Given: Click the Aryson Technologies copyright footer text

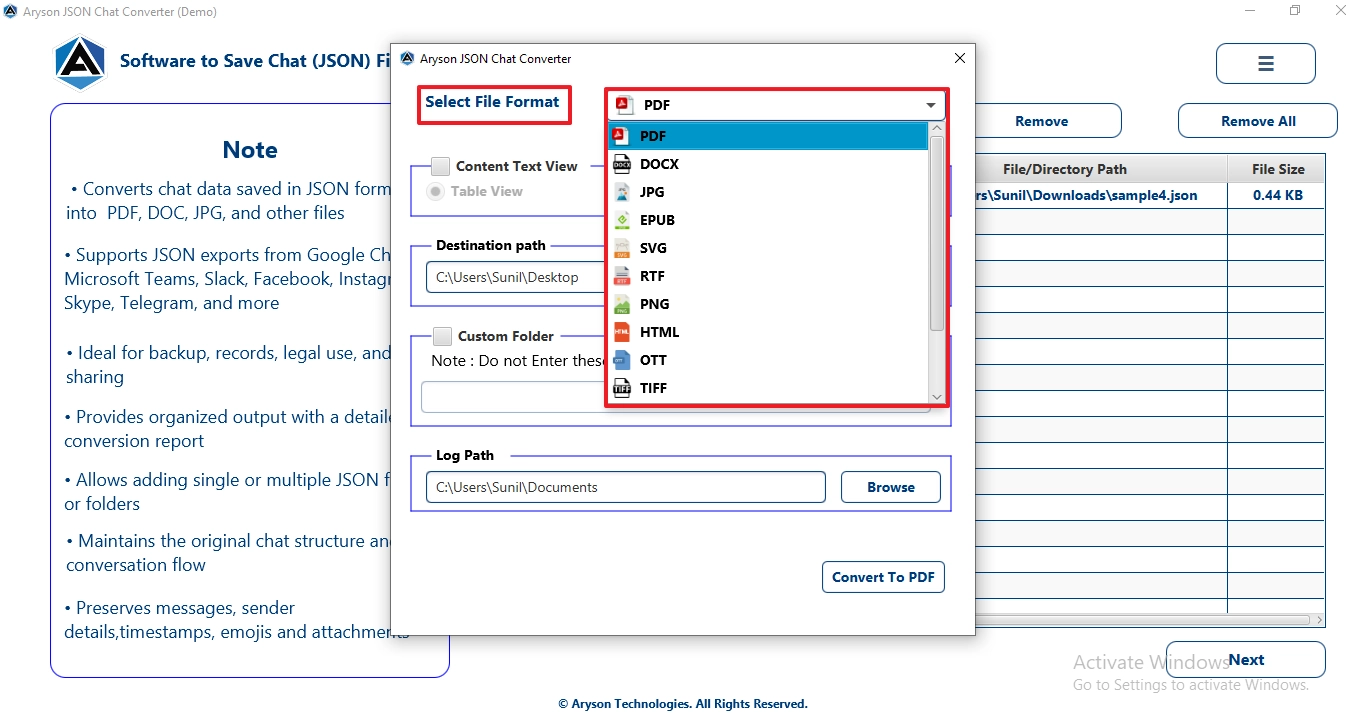Looking at the screenshot, I should pos(683,704).
